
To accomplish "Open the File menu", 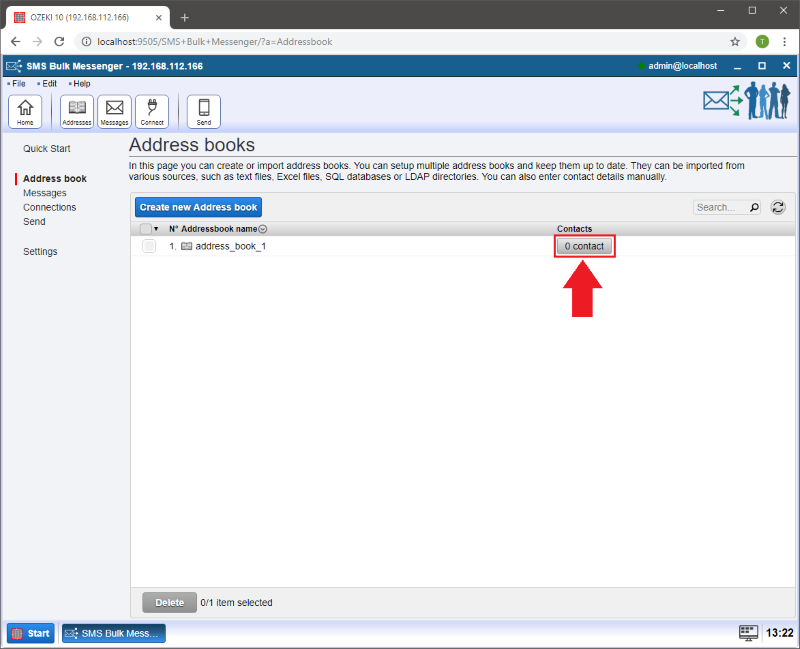I will [x=18, y=83].
